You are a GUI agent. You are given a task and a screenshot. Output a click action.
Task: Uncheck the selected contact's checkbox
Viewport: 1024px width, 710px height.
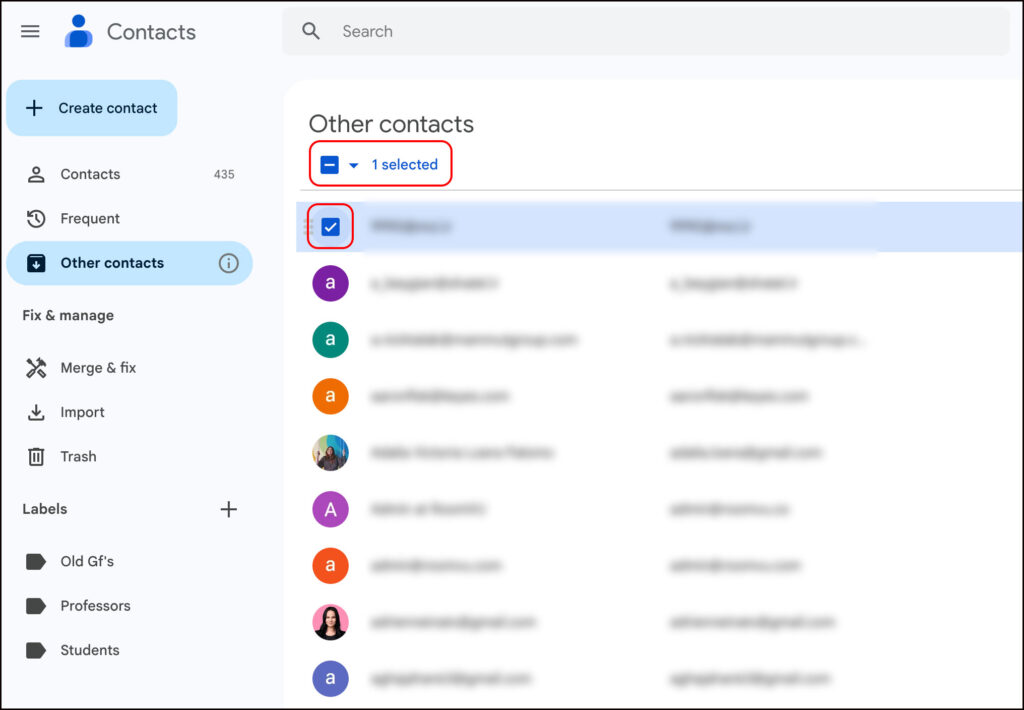[330, 227]
